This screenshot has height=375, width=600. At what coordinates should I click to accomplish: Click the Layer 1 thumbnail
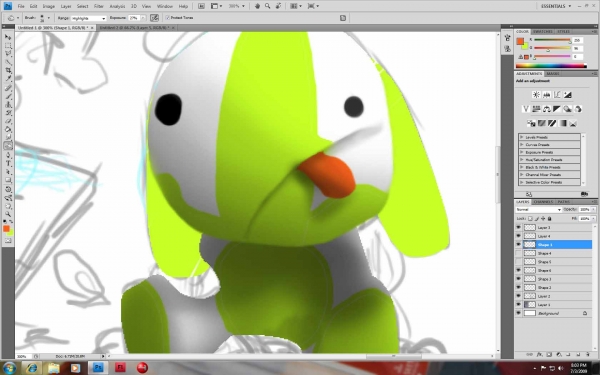click(x=530, y=305)
